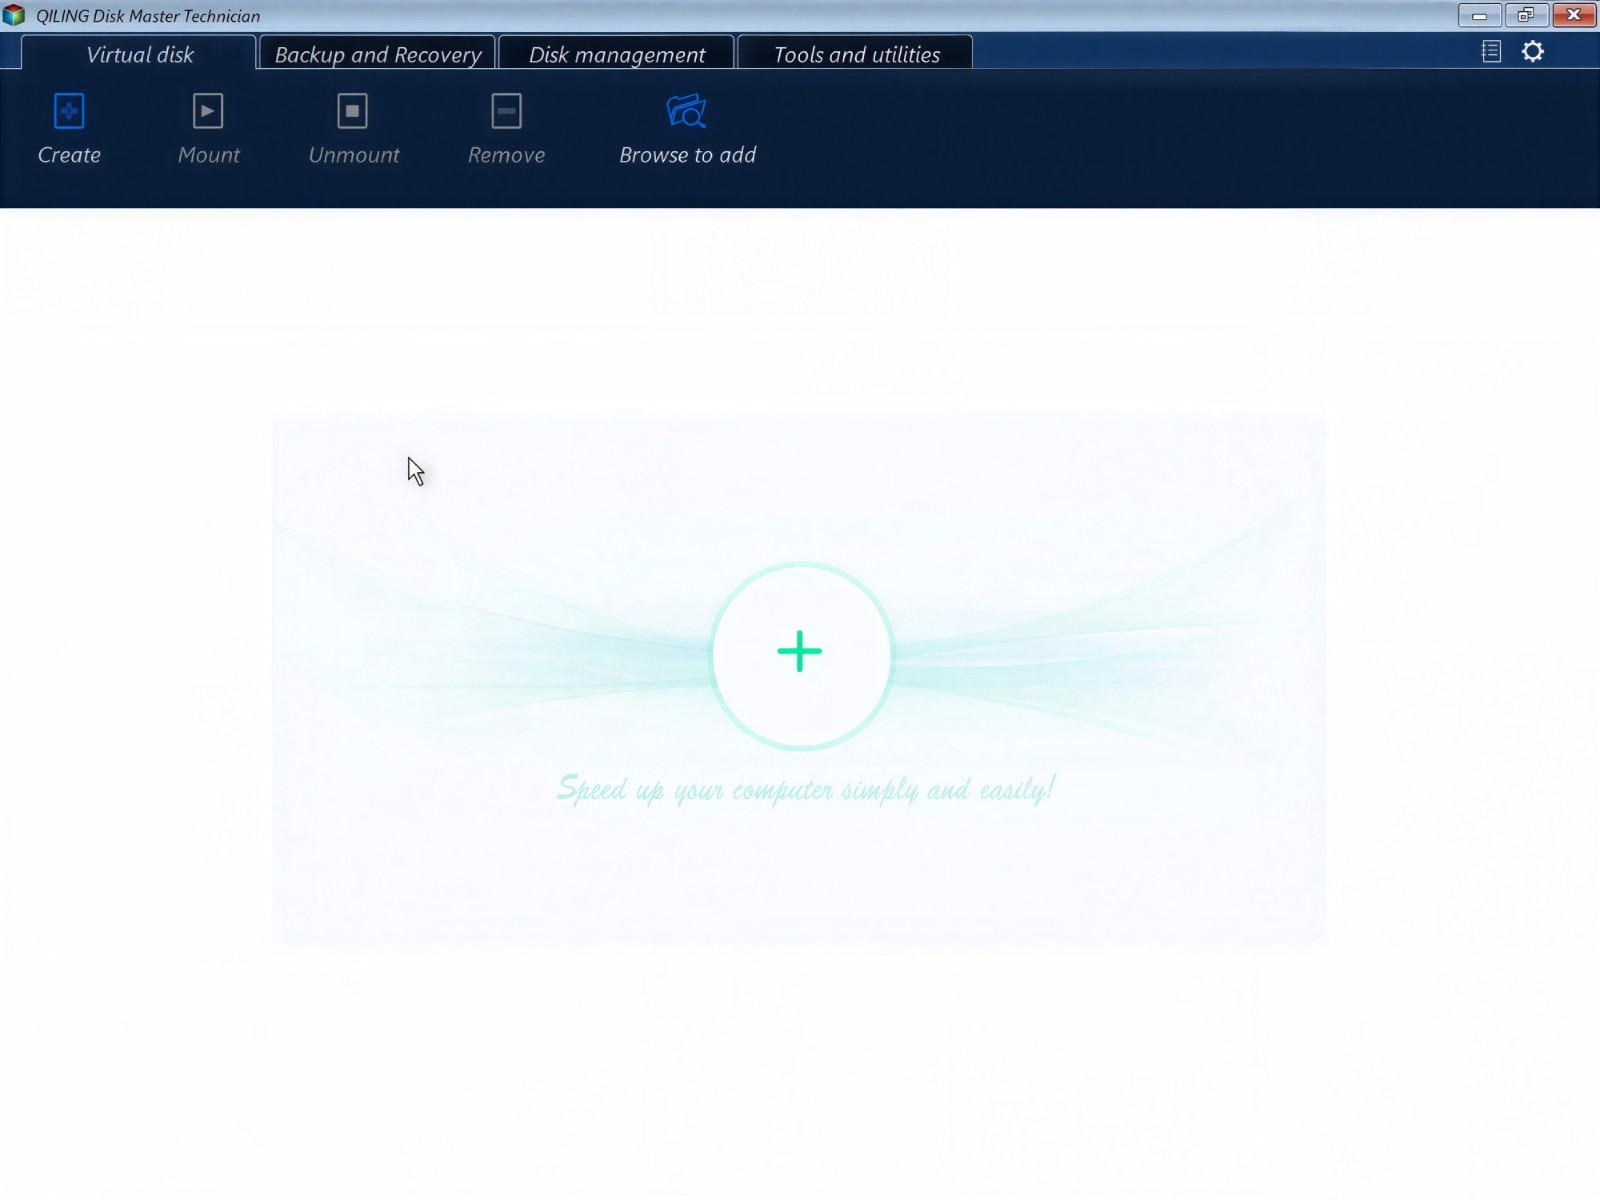Open the log list icon beside the gear
Image resolution: width=1600 pixels, height=1200 pixels.
click(1491, 51)
